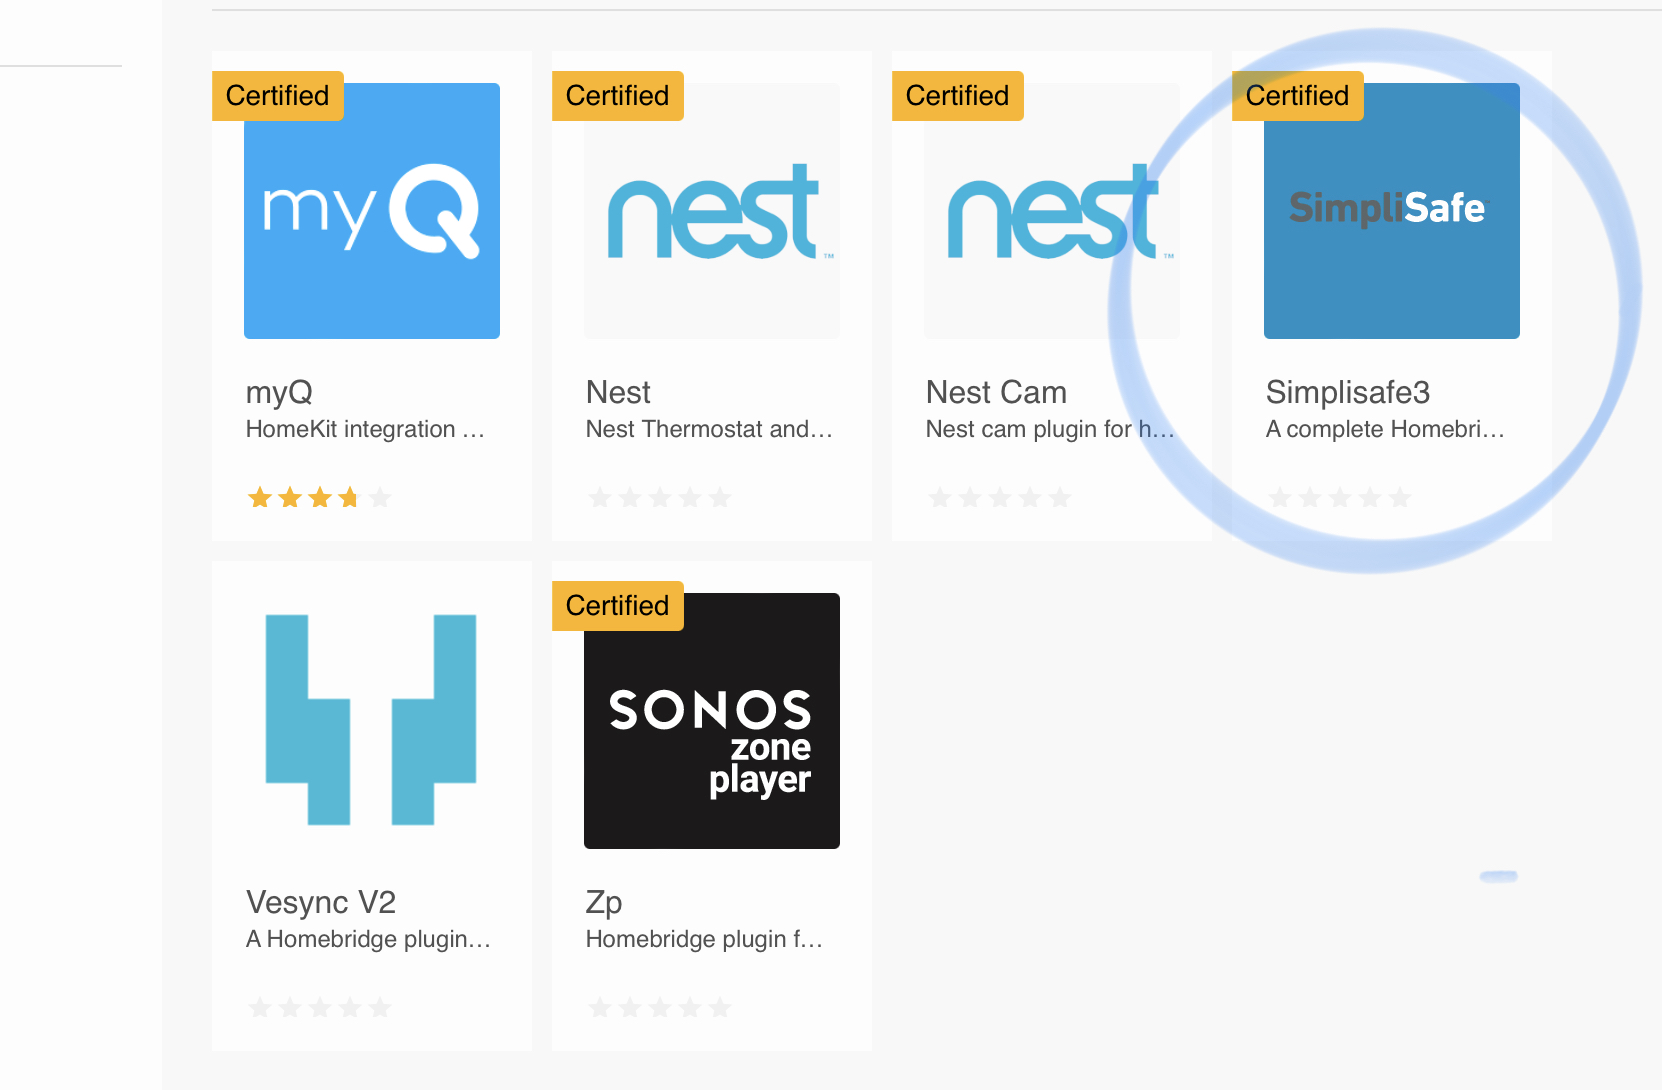Open the Nest Cam title link
Image resolution: width=1662 pixels, height=1090 pixels.
click(996, 392)
